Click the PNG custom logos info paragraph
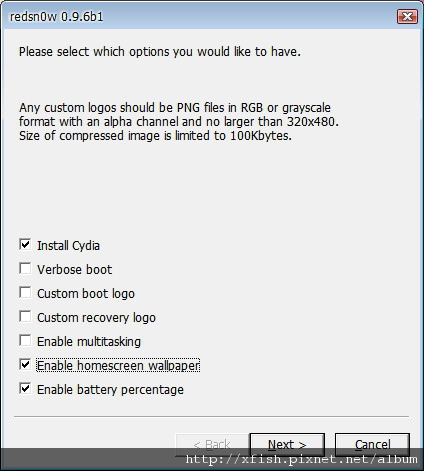The width and height of the screenshot is (424, 471). [179, 122]
